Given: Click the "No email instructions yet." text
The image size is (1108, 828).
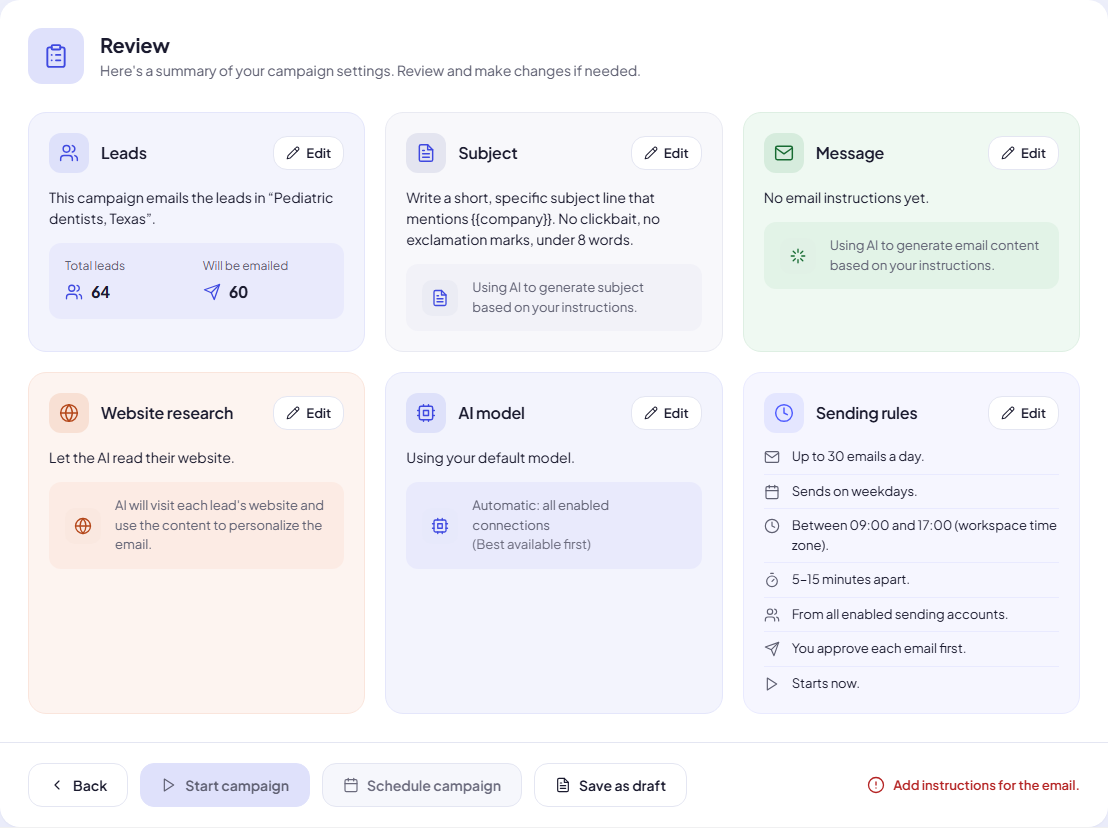Looking at the screenshot, I should click(x=846, y=198).
